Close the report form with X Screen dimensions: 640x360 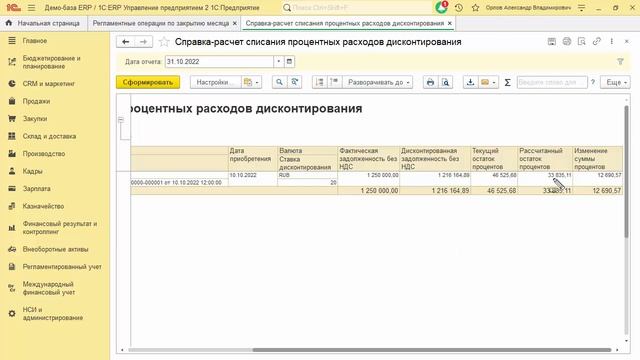pyautogui.click(x=627, y=41)
